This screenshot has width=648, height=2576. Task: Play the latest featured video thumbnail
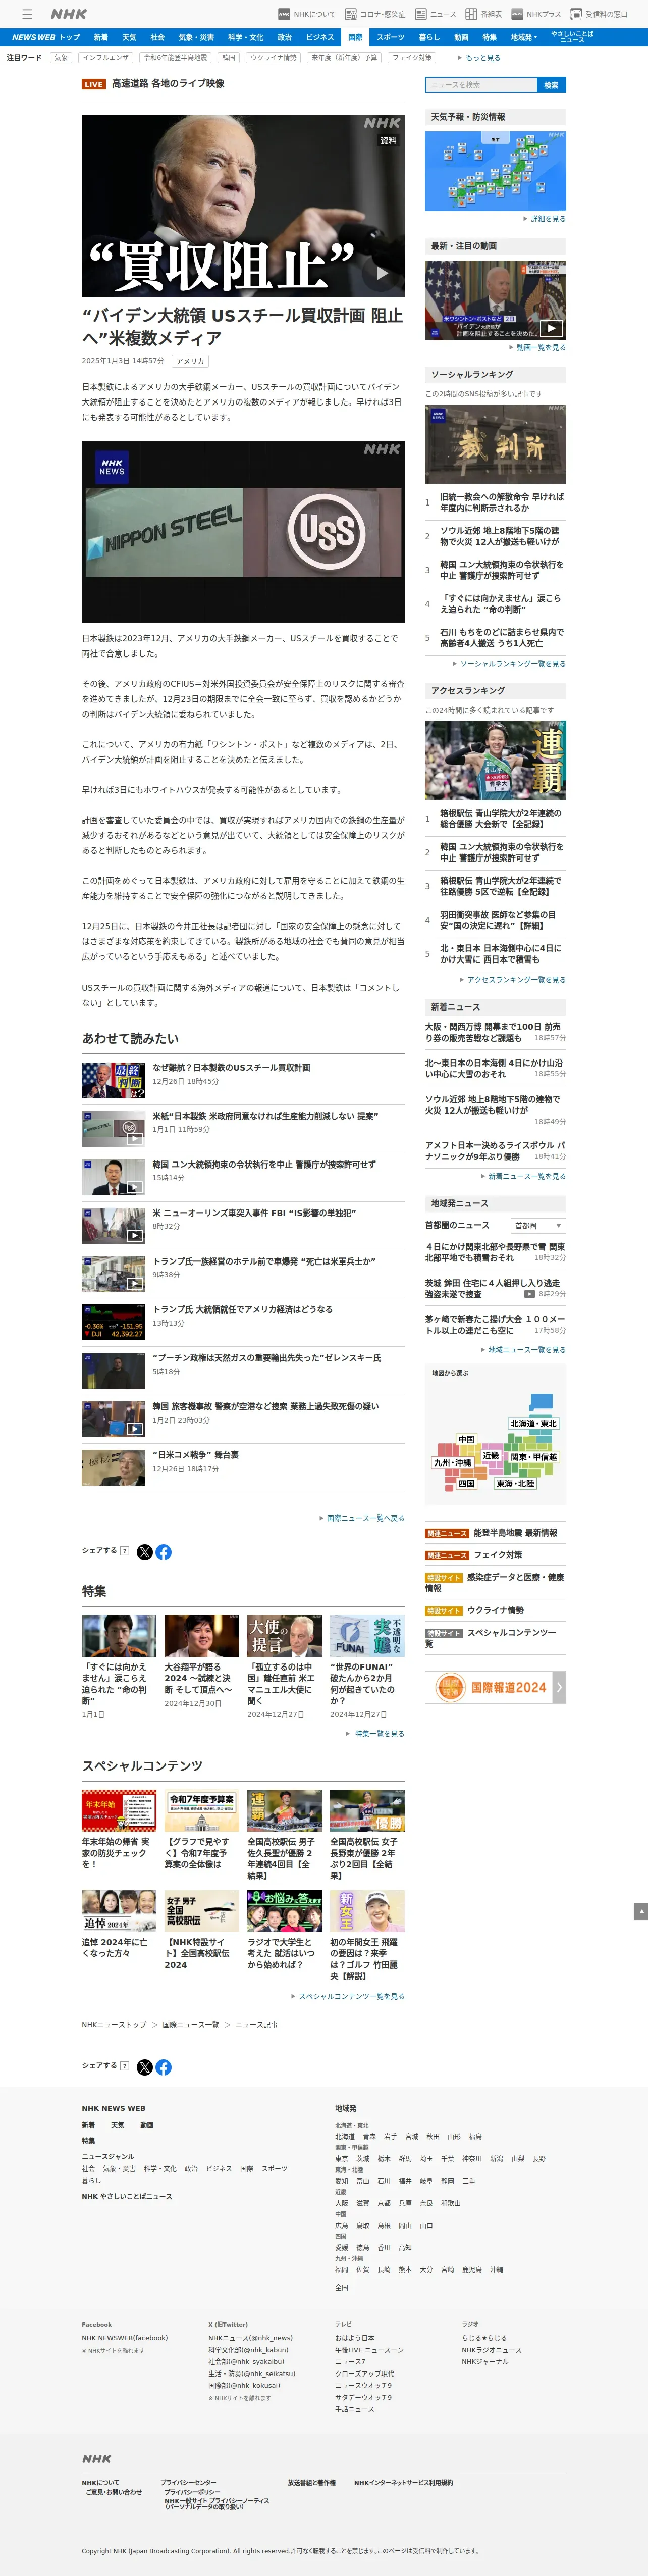(x=495, y=299)
